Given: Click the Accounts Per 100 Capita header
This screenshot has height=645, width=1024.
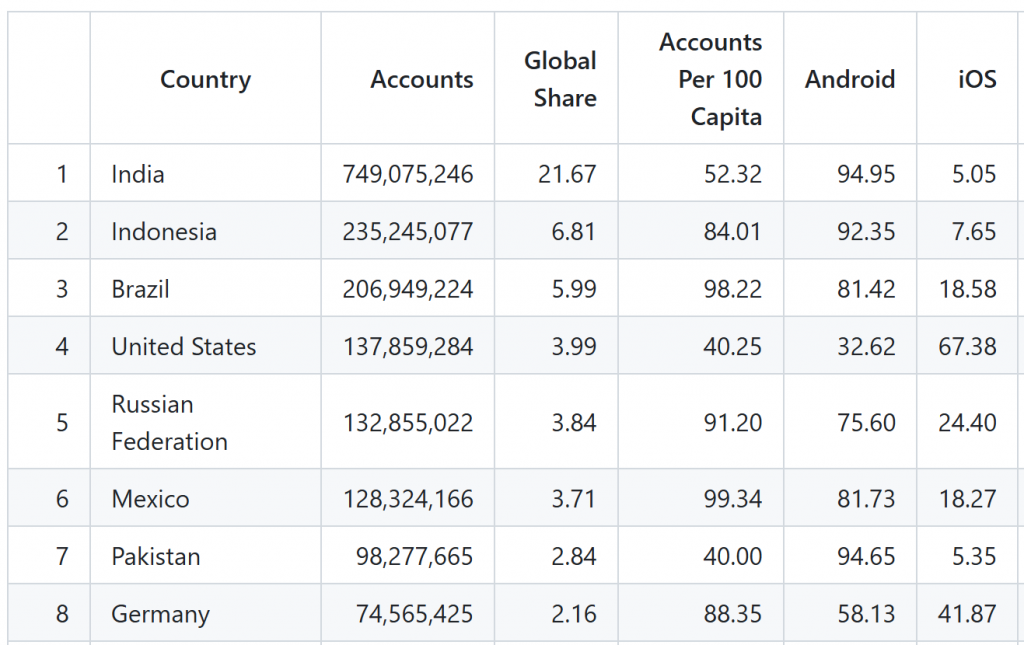Looking at the screenshot, I should click(710, 80).
